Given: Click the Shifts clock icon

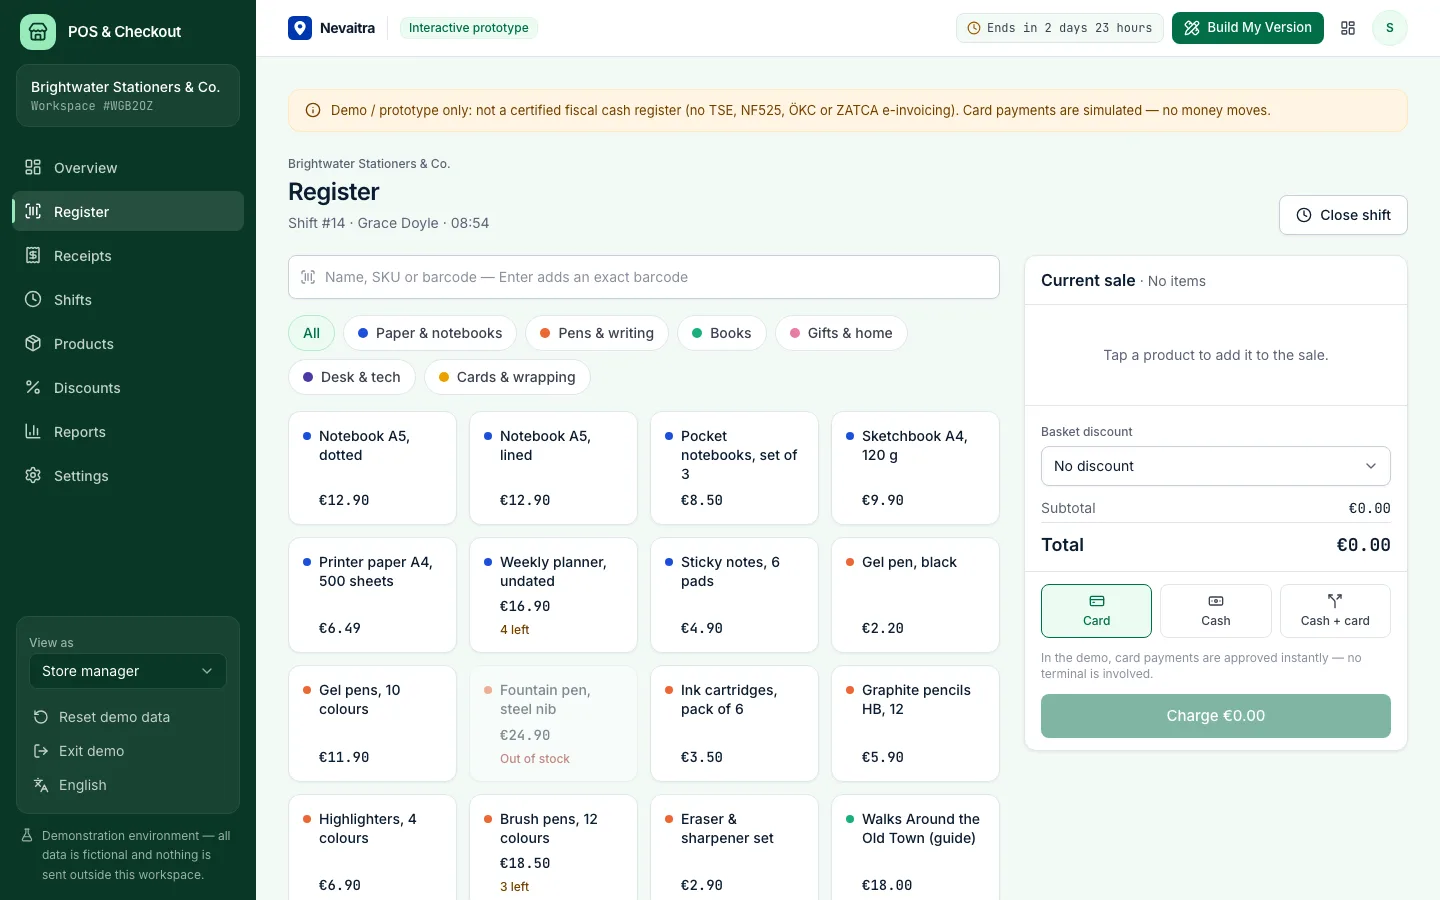Looking at the screenshot, I should pos(33,299).
